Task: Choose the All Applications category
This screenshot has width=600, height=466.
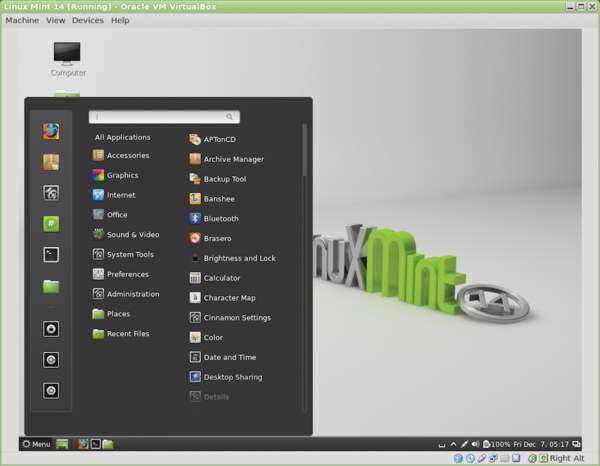Action: coord(122,137)
